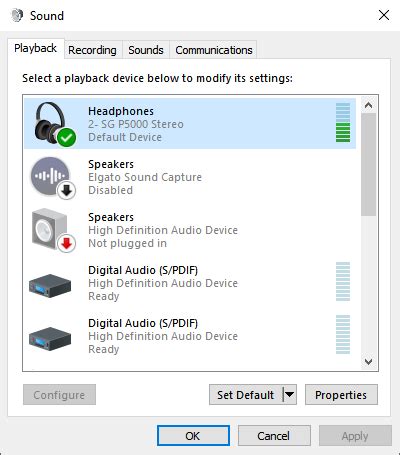Switch to the Recording tab
The width and height of the screenshot is (400, 455).
(x=92, y=50)
